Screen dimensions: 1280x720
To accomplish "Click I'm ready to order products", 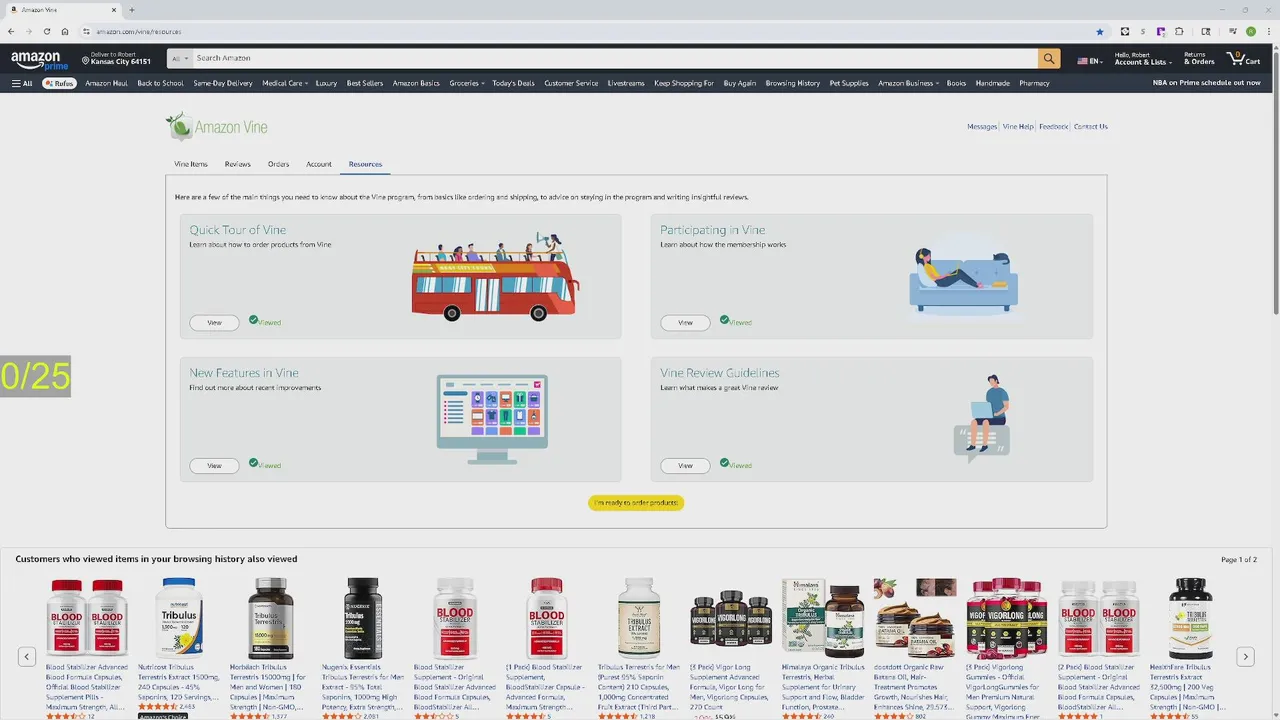I will (636, 503).
